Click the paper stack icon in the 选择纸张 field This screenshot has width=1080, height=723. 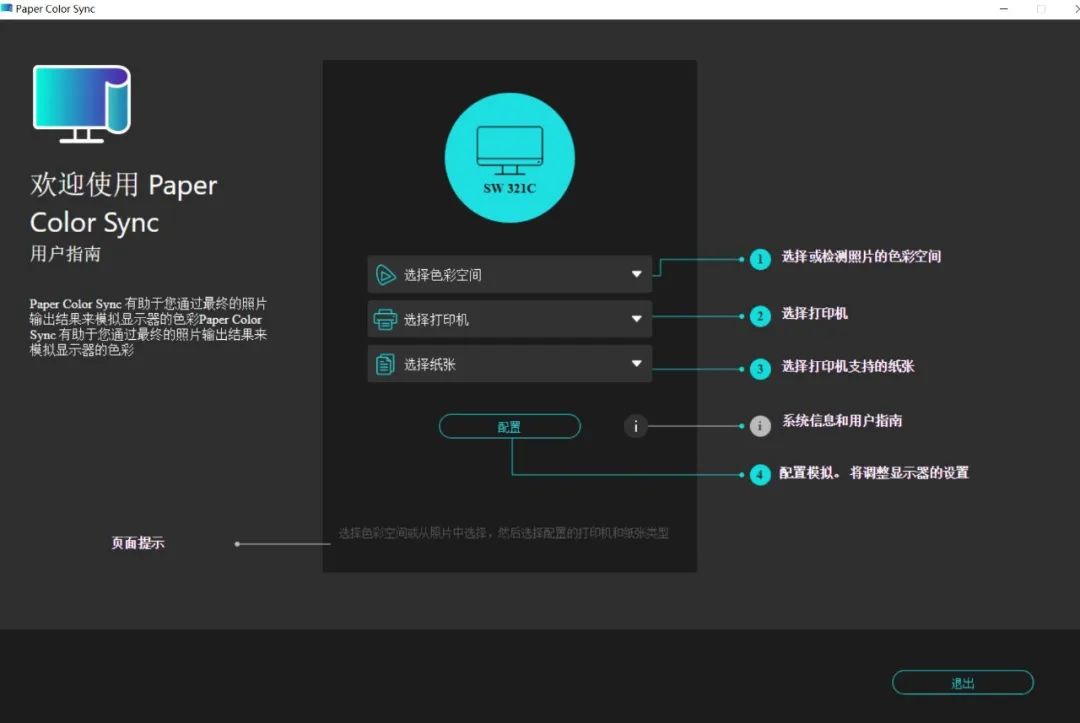click(386, 363)
